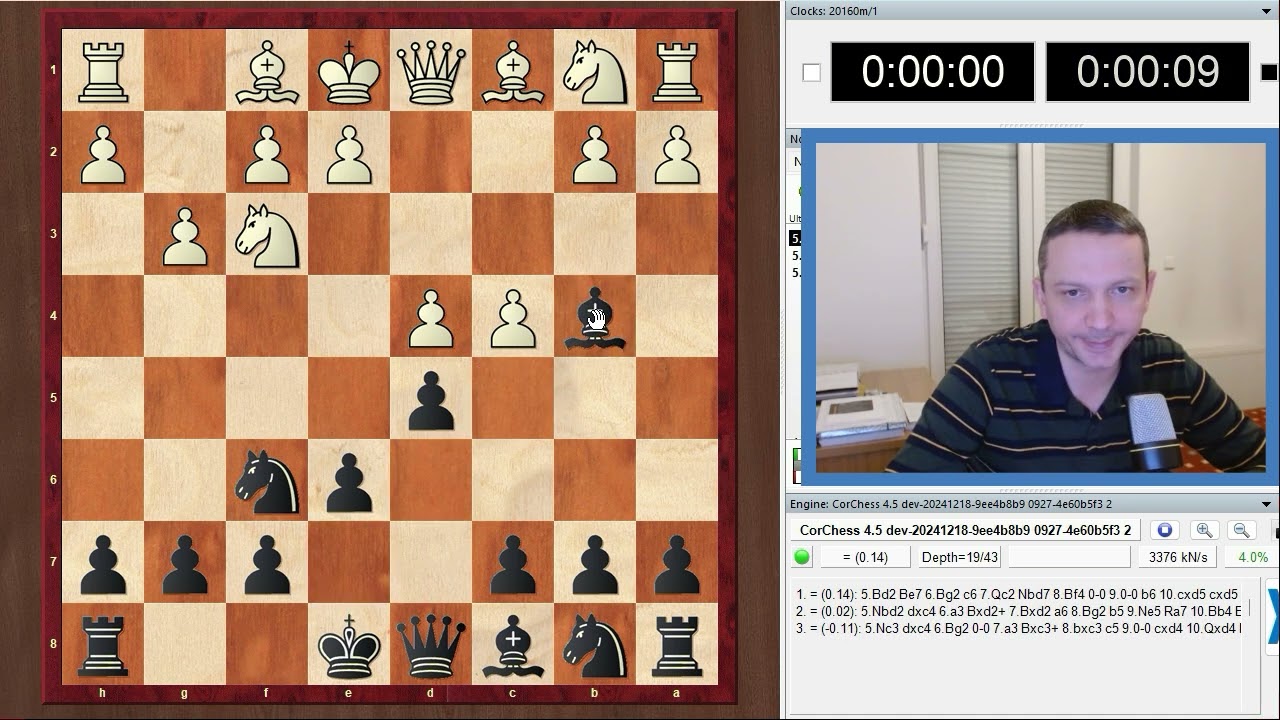Select the black pawn on d5
The image size is (1280, 720).
431,399
